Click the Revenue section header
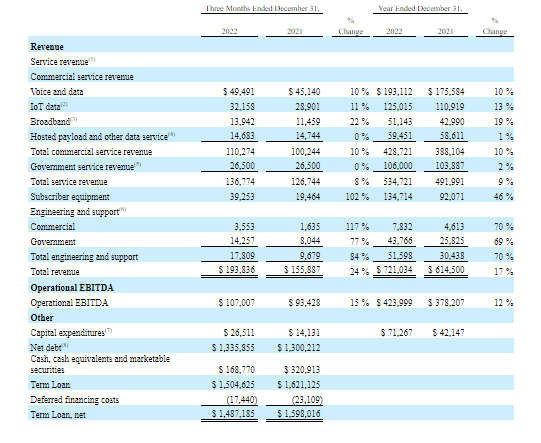The height and width of the screenshot is (443, 541). (47, 47)
